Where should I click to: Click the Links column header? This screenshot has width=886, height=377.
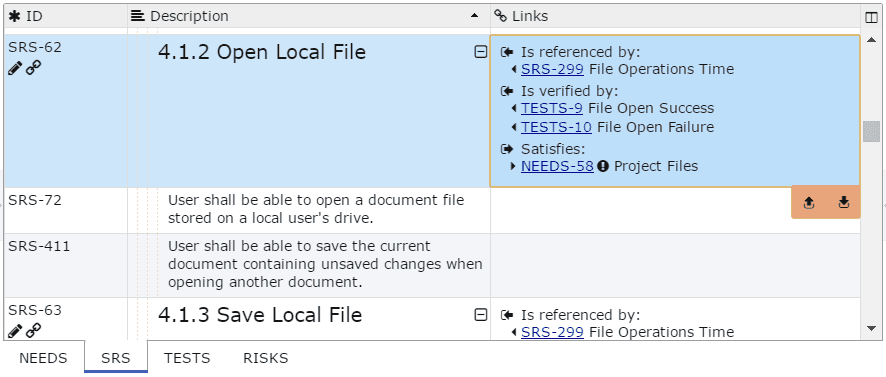click(x=675, y=16)
